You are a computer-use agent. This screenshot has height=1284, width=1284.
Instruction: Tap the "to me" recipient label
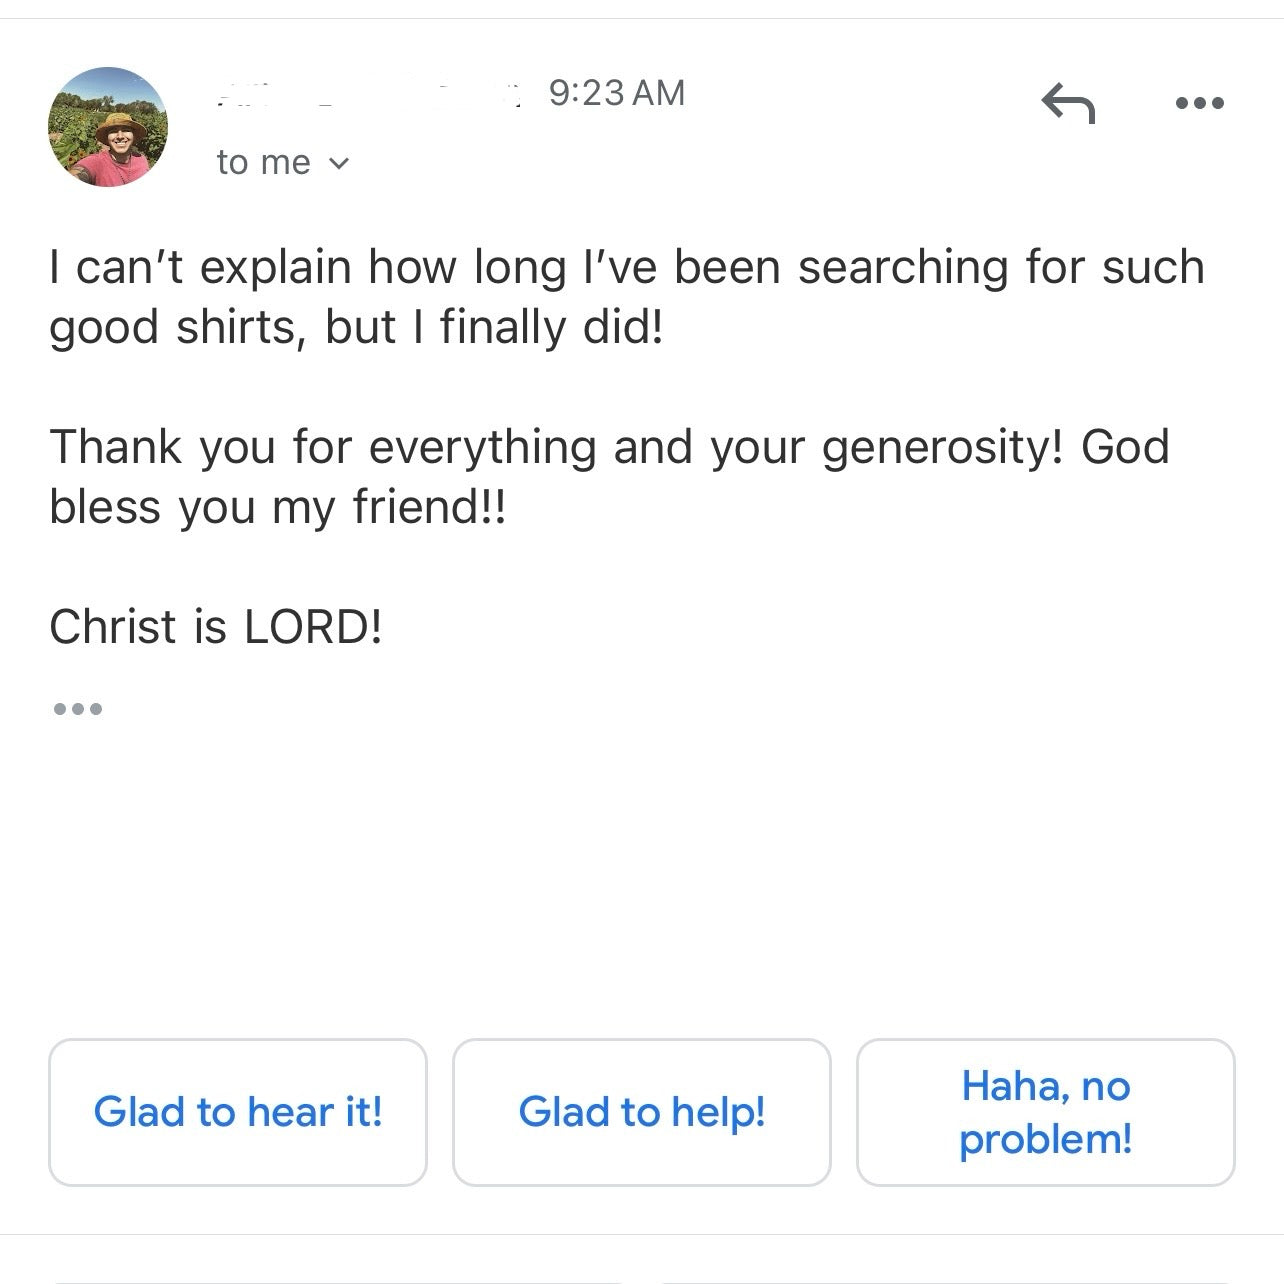[263, 163]
